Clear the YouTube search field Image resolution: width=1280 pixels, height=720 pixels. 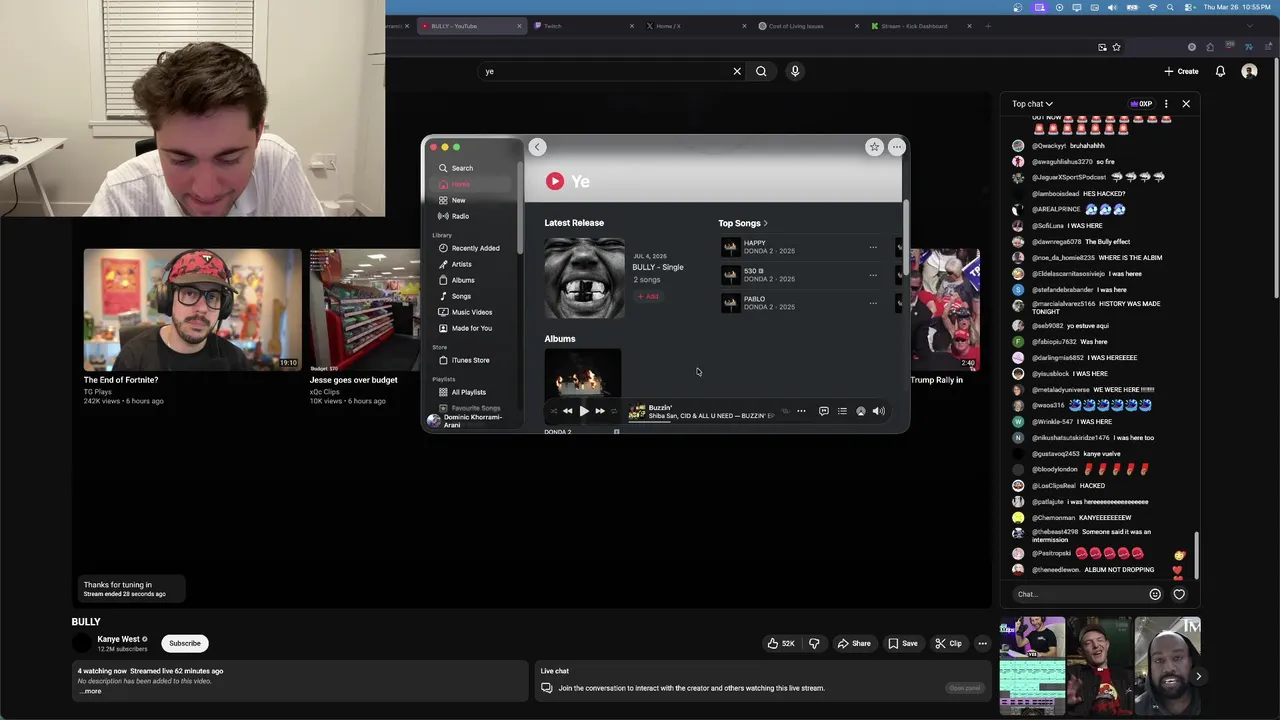[x=737, y=71]
